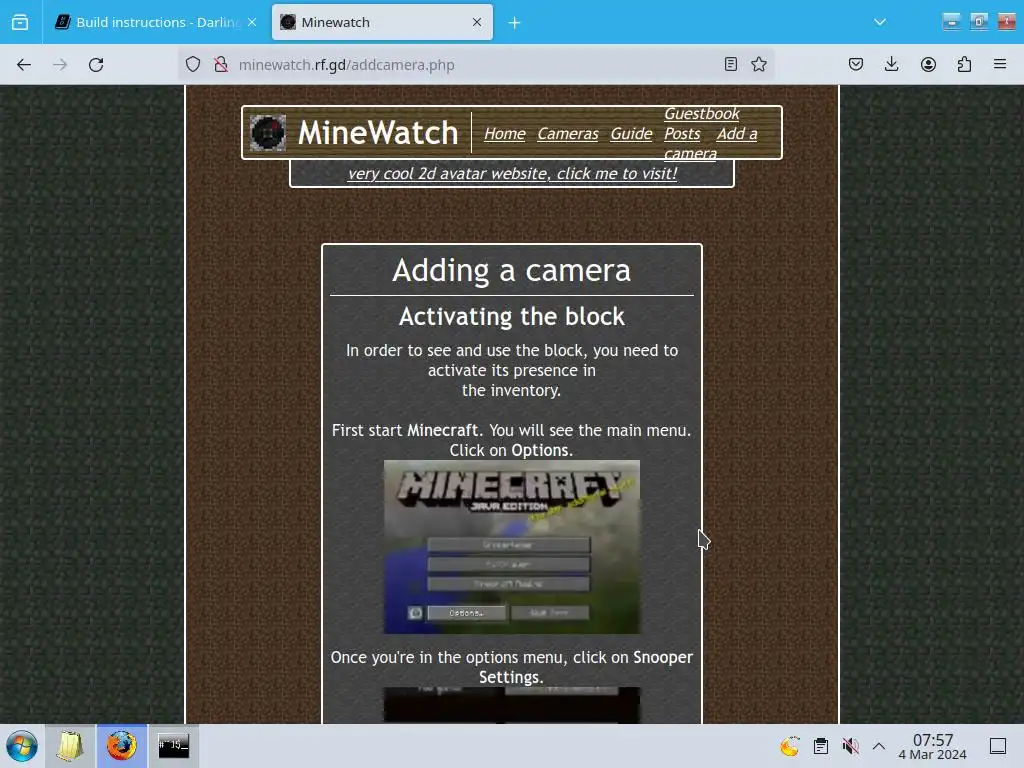Screen dimensions: 1024x768
Task: Open clipboard tray icon
Action: point(821,746)
